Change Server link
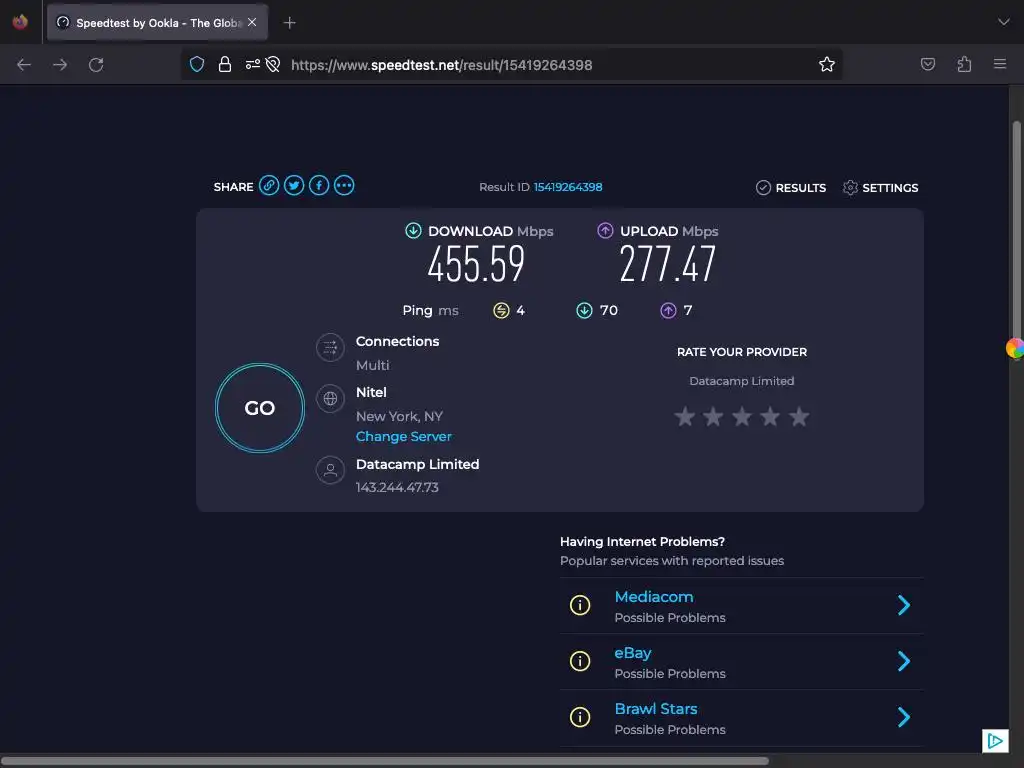Viewport: 1024px width, 768px height. (x=404, y=436)
